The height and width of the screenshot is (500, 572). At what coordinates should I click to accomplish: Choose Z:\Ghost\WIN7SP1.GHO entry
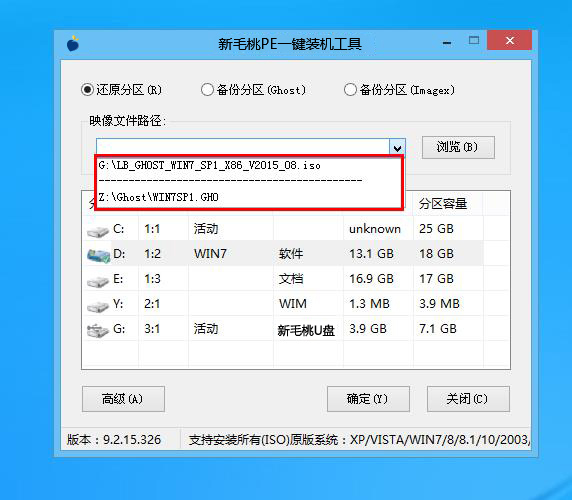pos(249,197)
